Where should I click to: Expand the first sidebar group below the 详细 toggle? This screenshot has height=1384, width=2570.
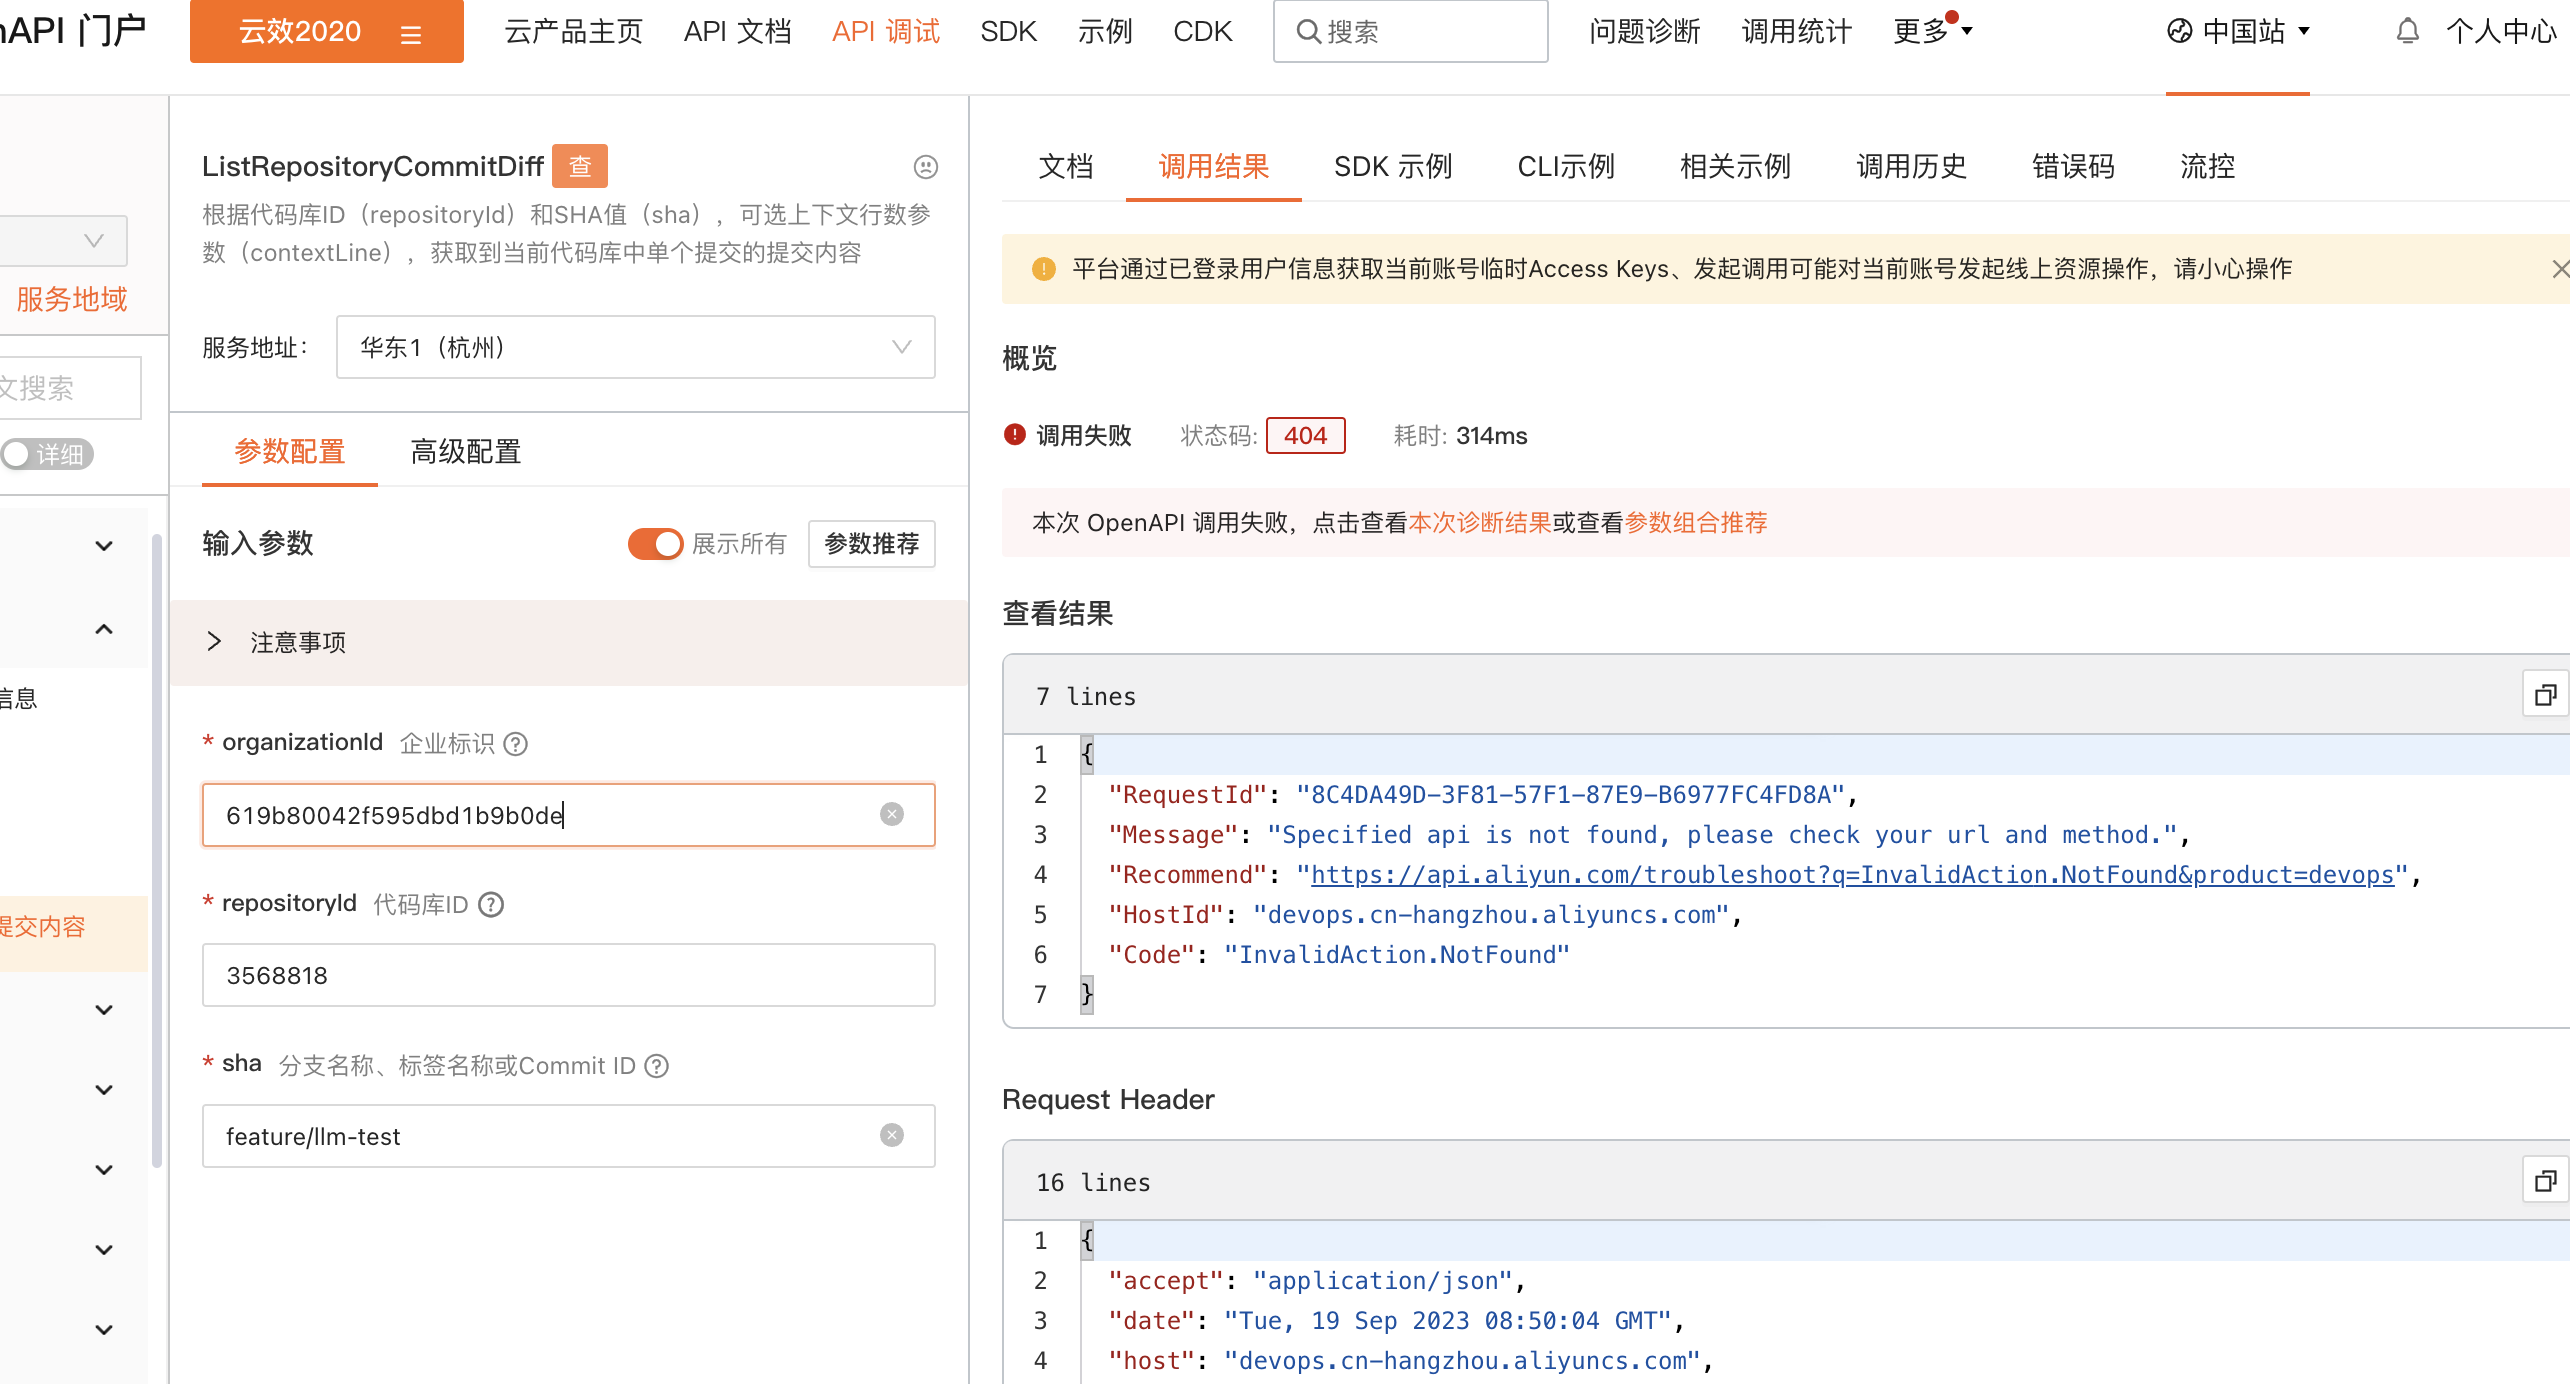[x=104, y=546]
